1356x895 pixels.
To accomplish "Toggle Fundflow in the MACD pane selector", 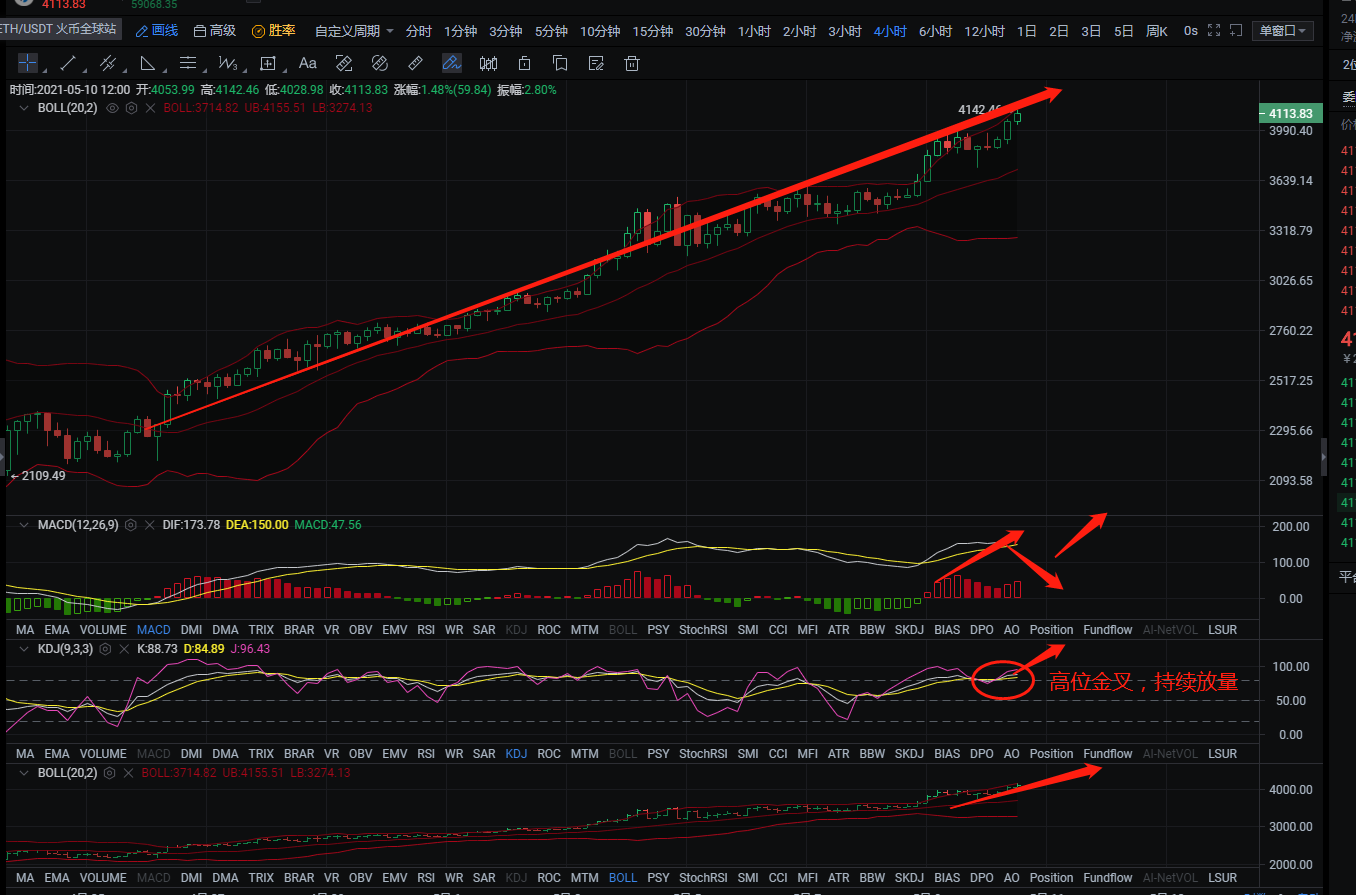I will click(1108, 630).
